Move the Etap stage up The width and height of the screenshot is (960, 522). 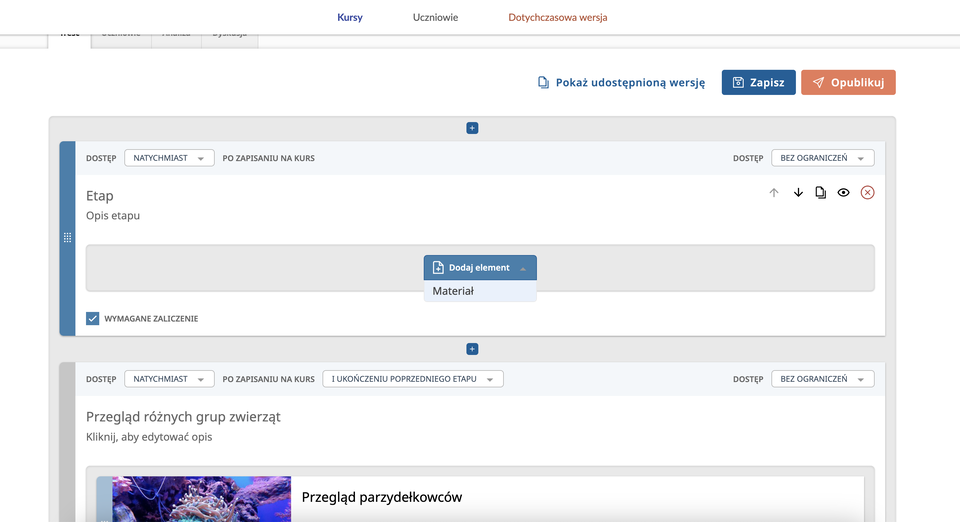point(773,193)
